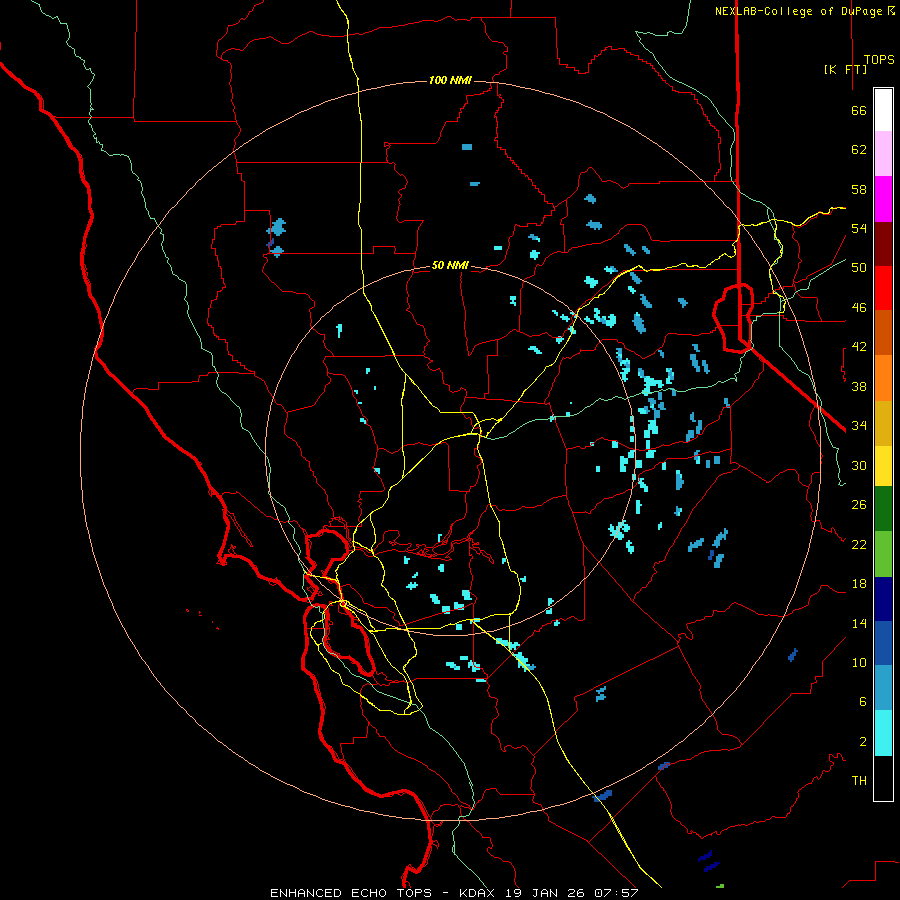This screenshot has width=900, height=900.
Task: Click the legend value 58
Action: click(859, 189)
